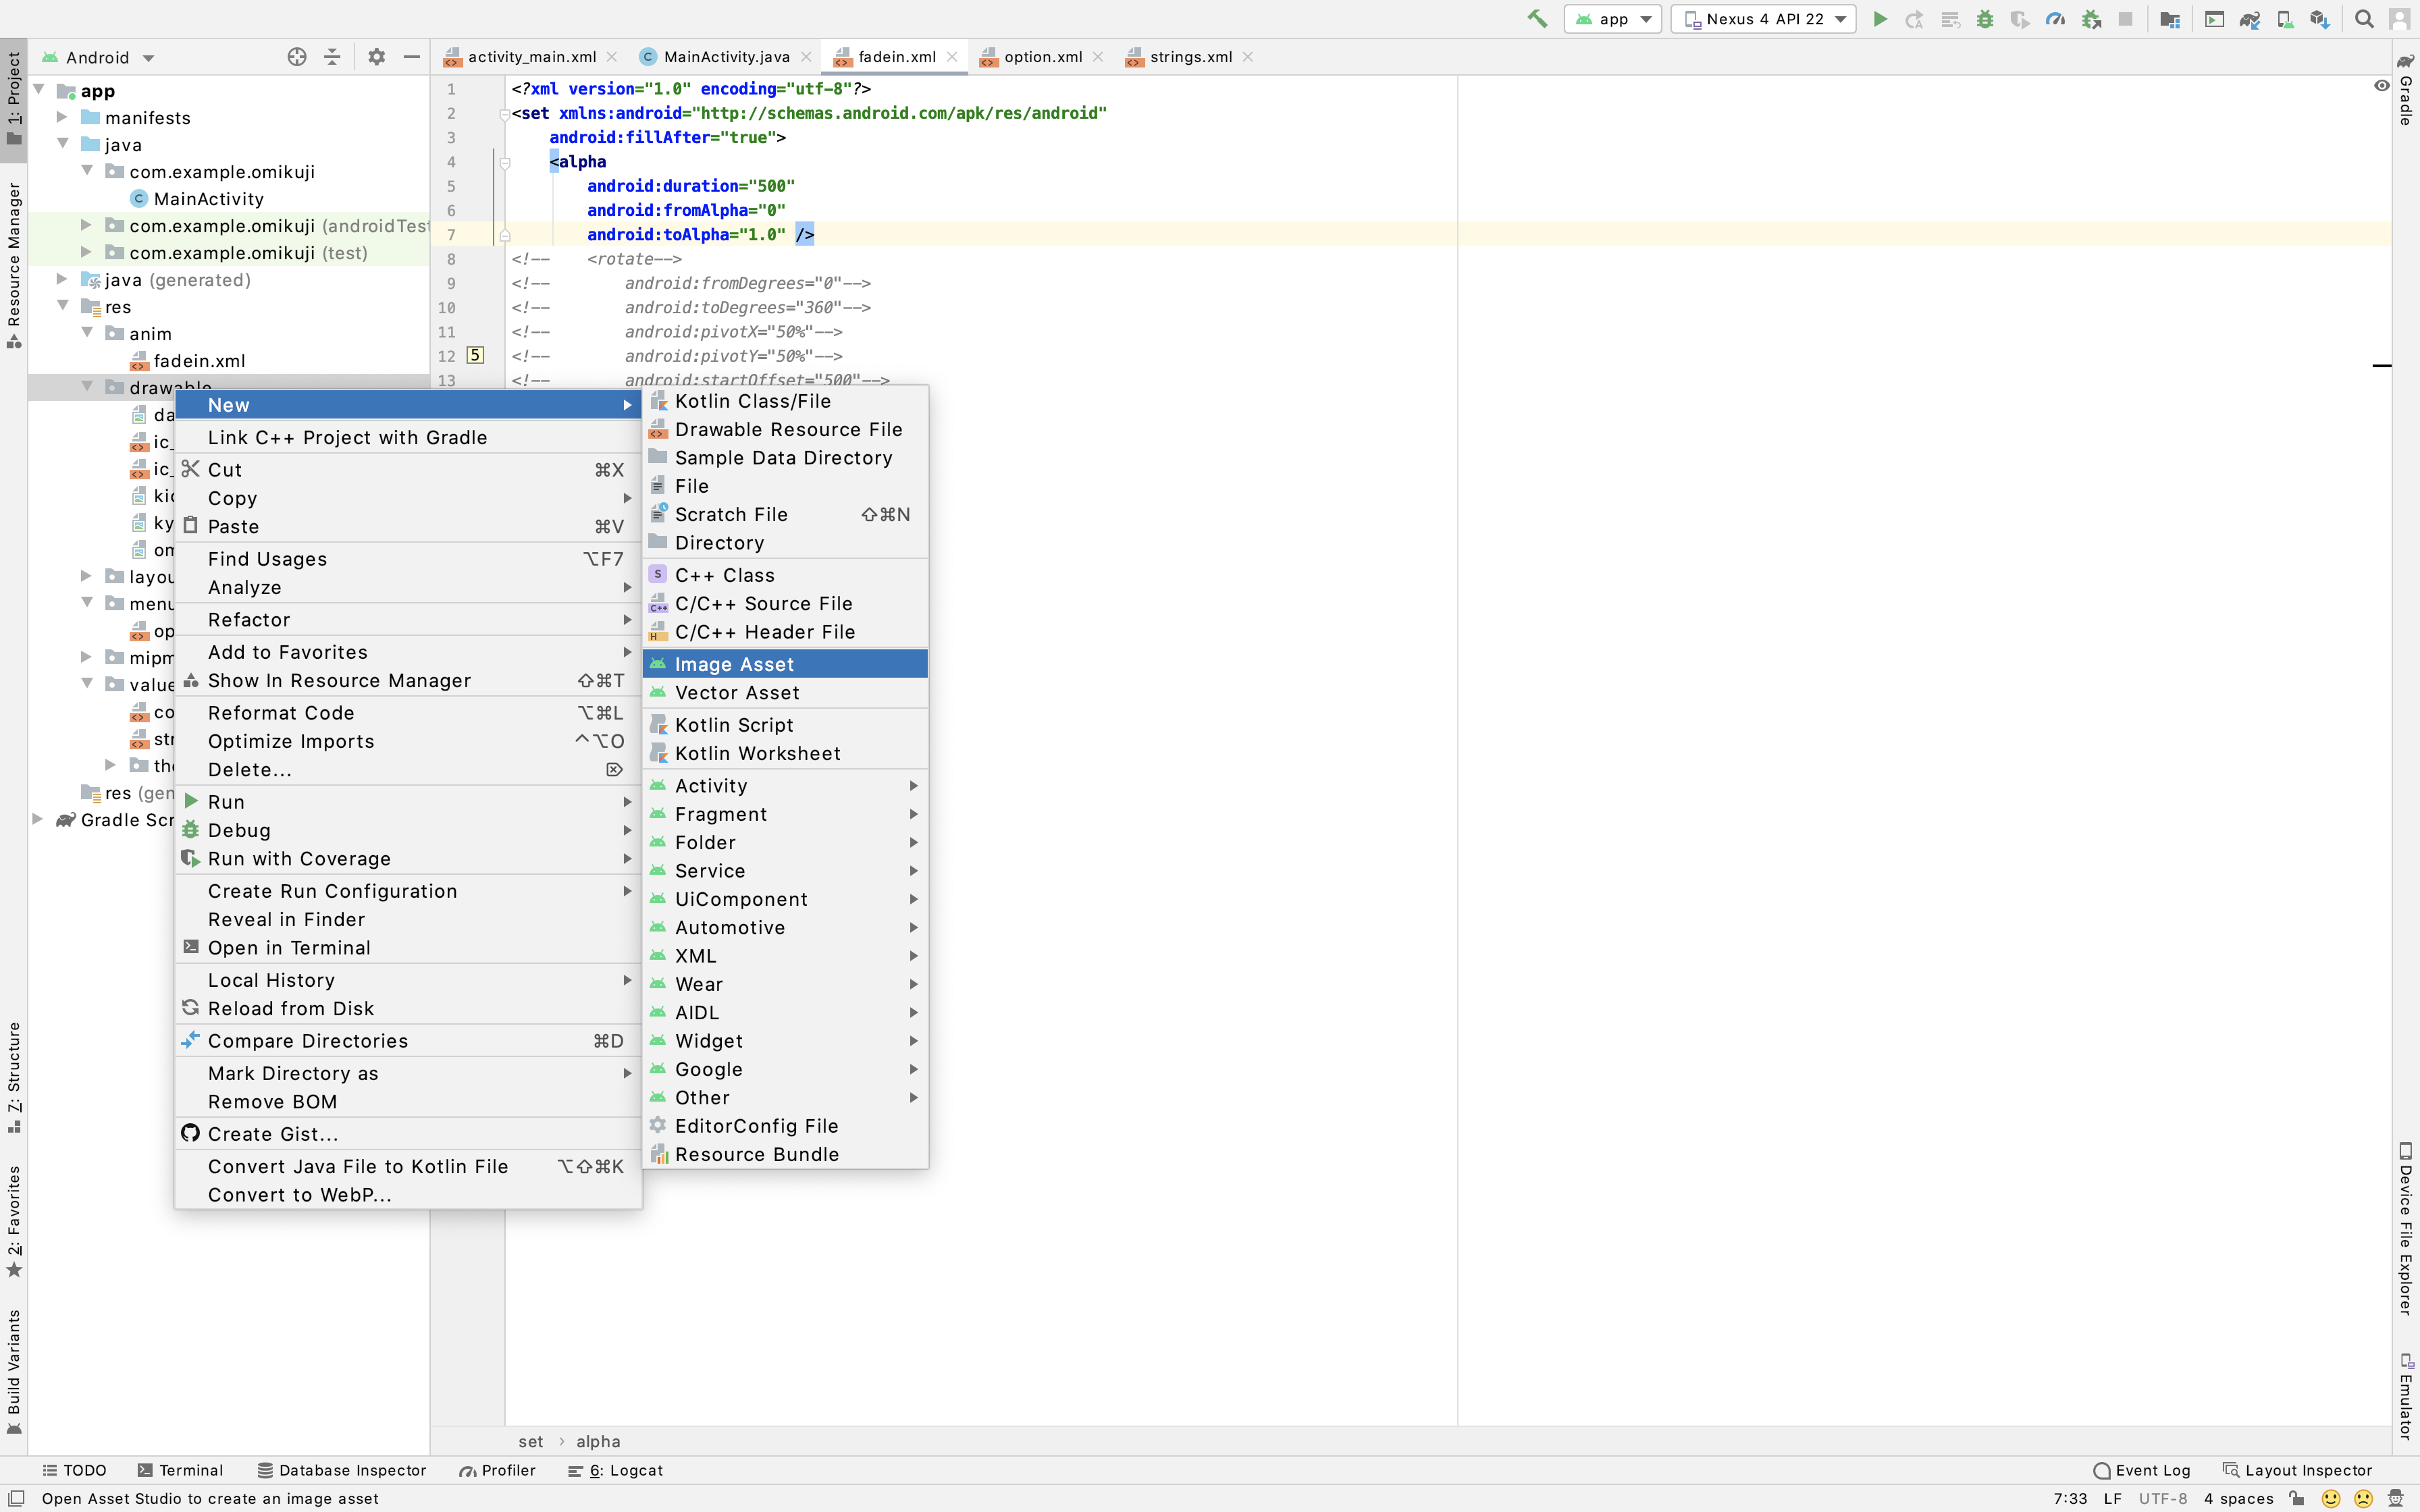Click the locate/select opened file target icon

[297, 57]
